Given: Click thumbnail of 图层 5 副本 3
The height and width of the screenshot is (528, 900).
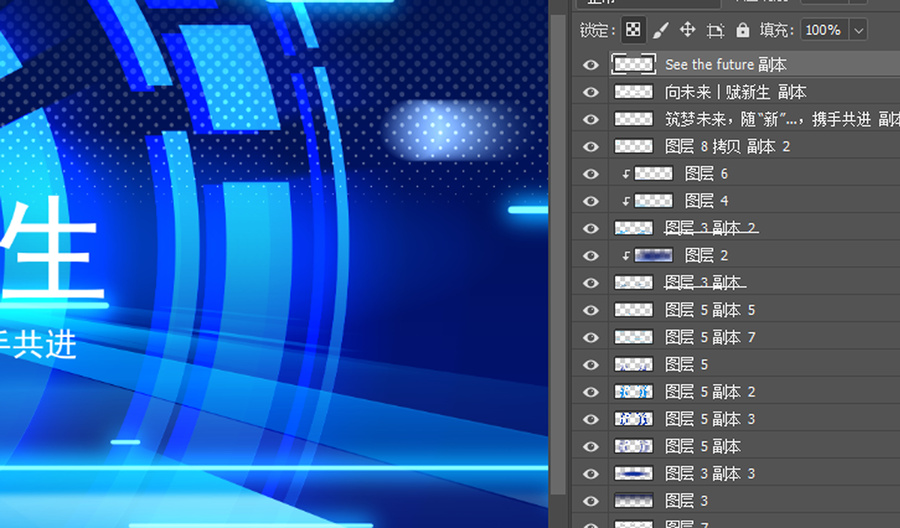Looking at the screenshot, I should point(634,419).
